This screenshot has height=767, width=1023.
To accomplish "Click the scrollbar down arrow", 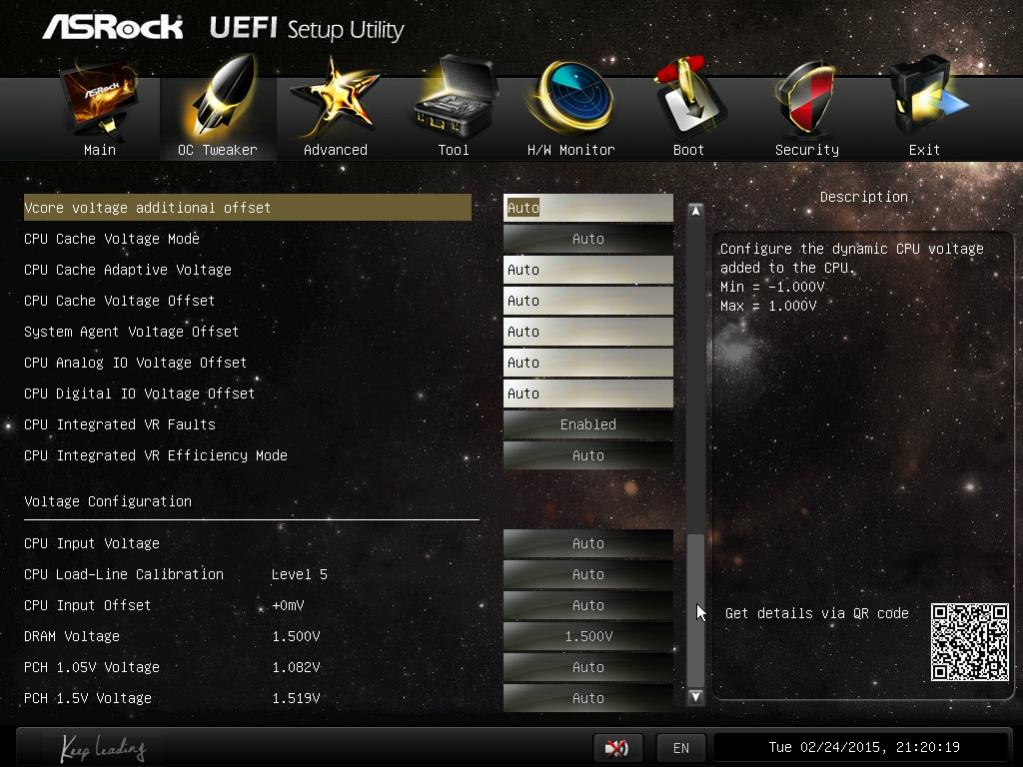I will point(695,697).
